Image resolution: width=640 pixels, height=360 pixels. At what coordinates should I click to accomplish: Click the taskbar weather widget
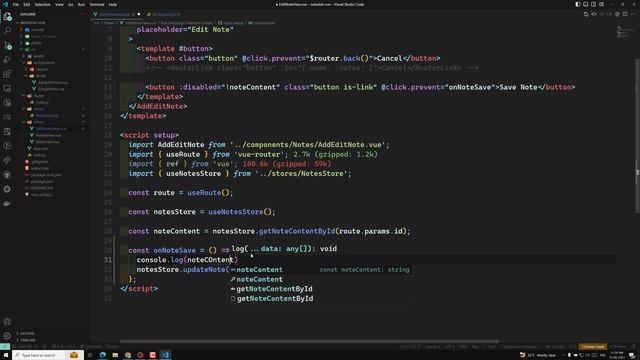(x=538, y=355)
